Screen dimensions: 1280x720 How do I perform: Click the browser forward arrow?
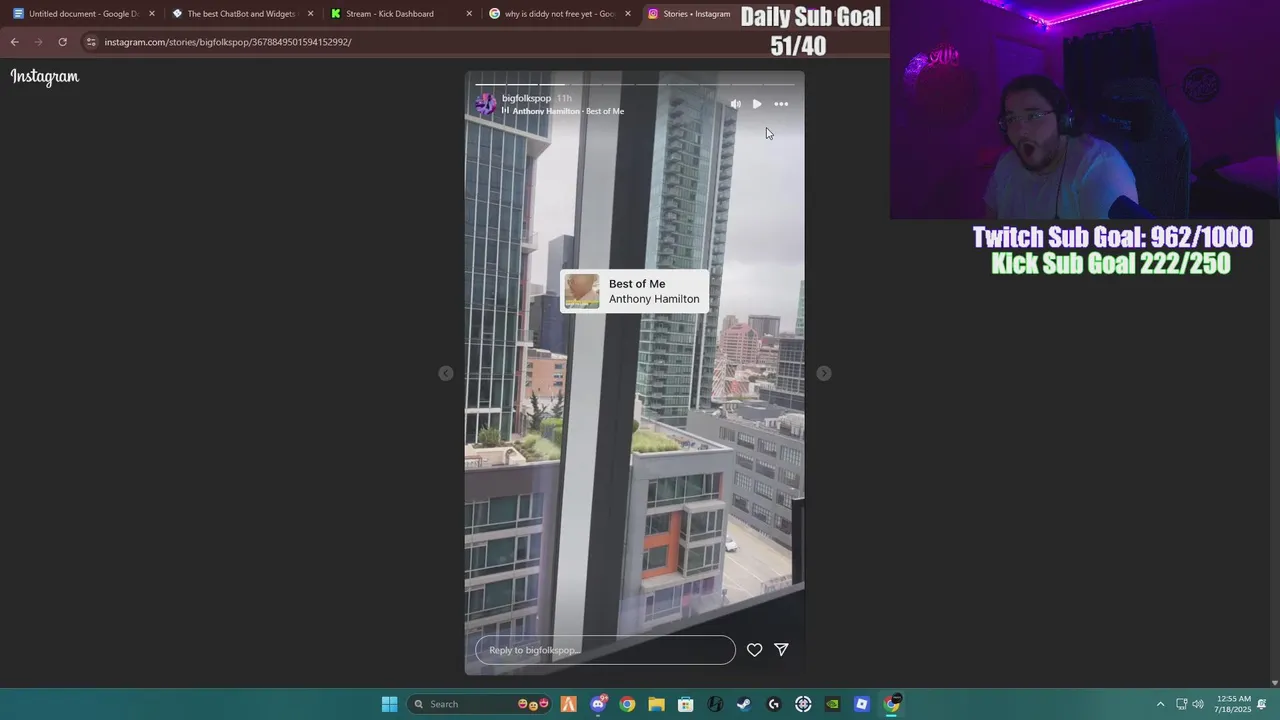tap(38, 42)
